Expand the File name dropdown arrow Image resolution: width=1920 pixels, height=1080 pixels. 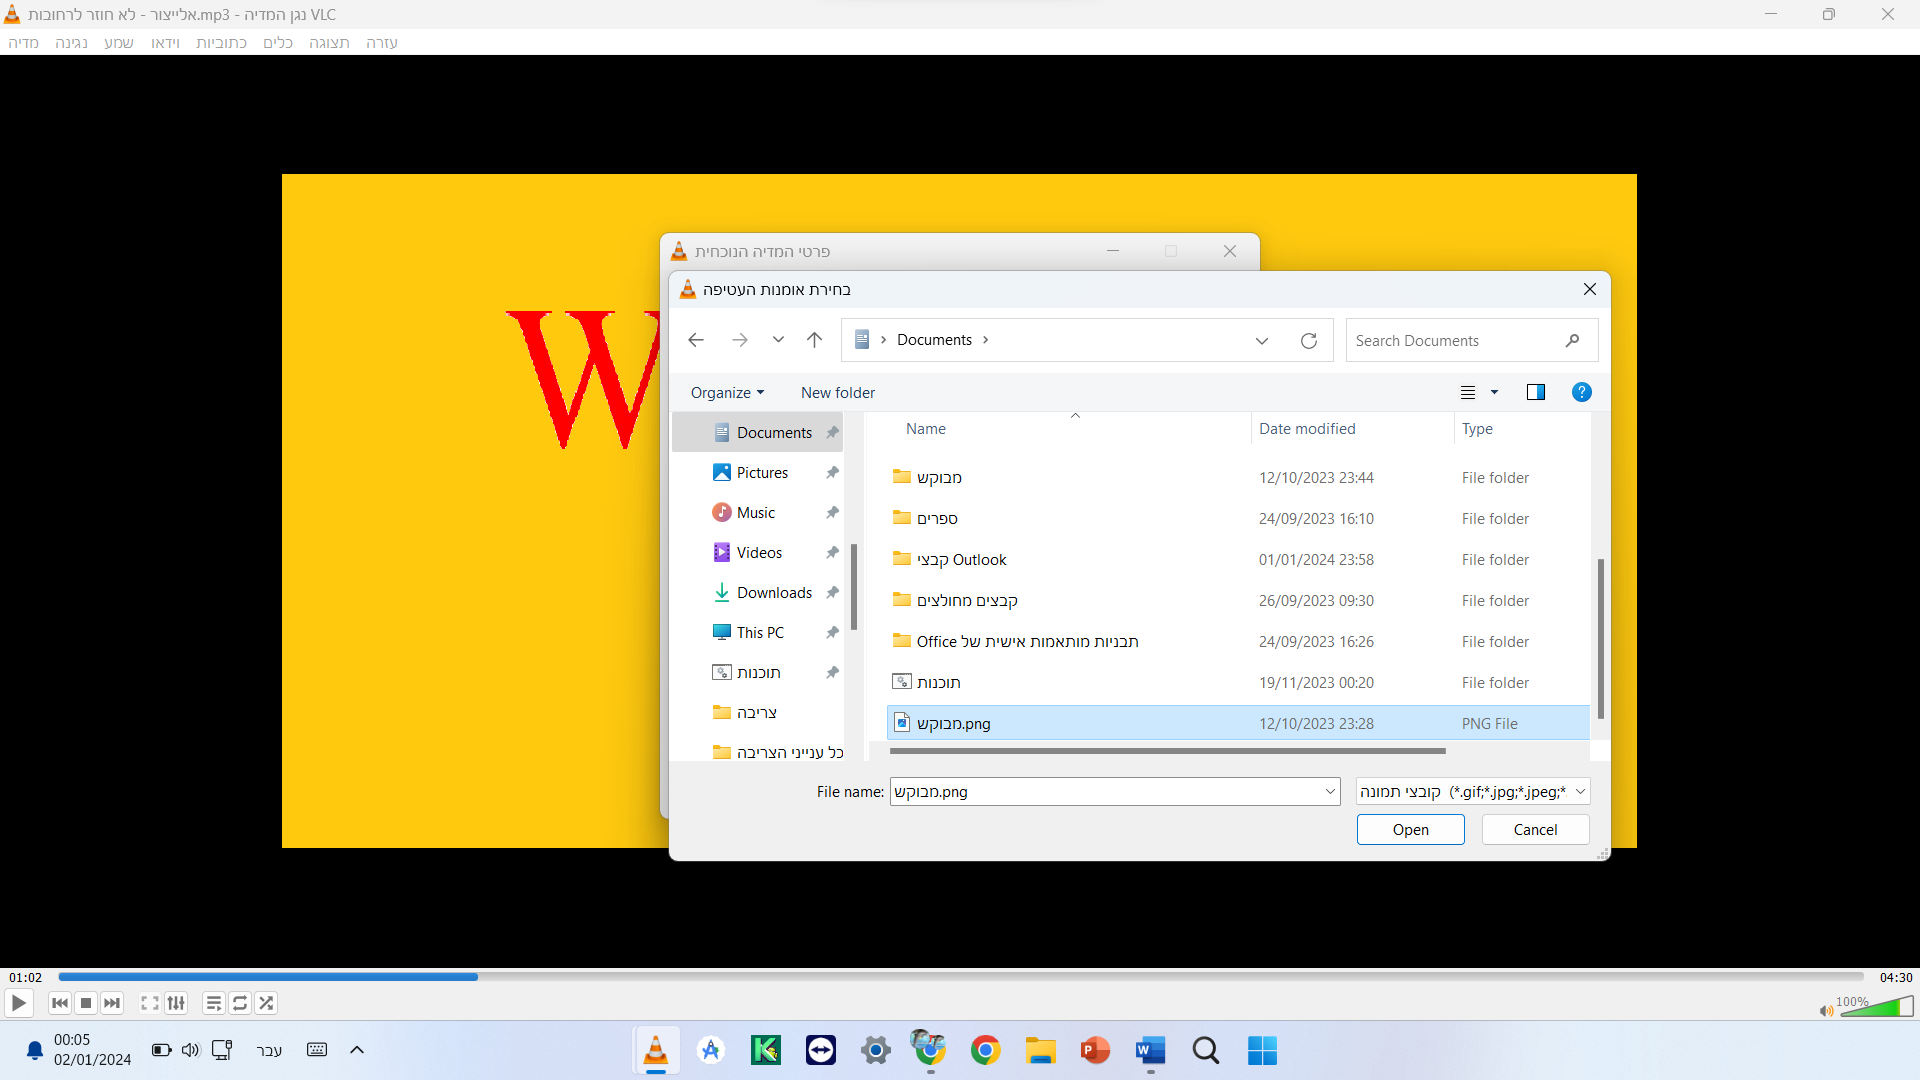pyautogui.click(x=1330, y=792)
